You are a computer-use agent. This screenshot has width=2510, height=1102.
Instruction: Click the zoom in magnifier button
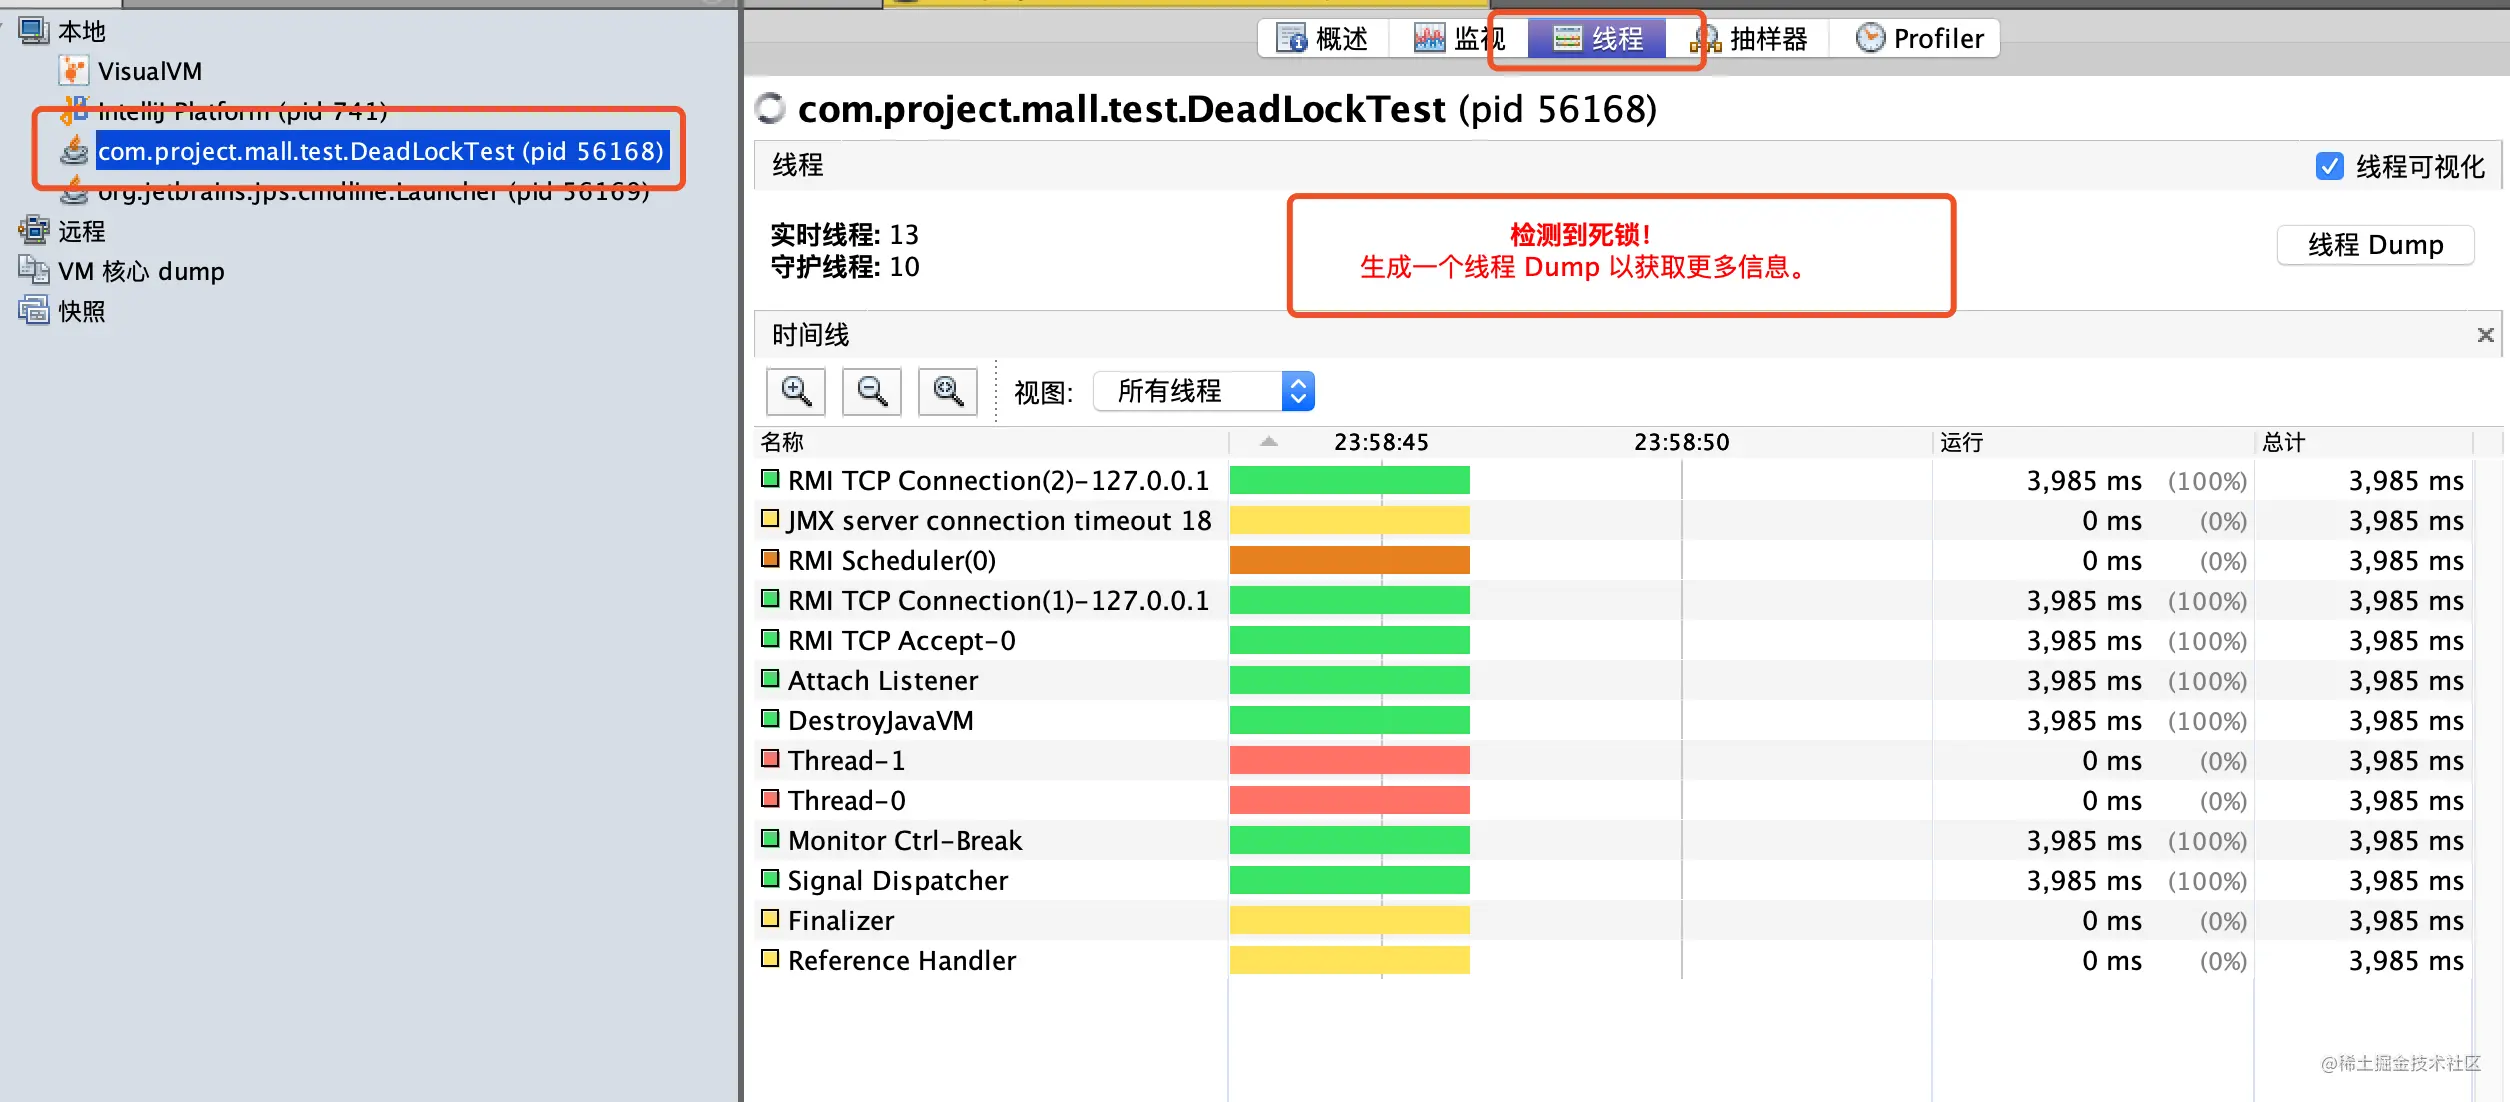click(x=796, y=391)
